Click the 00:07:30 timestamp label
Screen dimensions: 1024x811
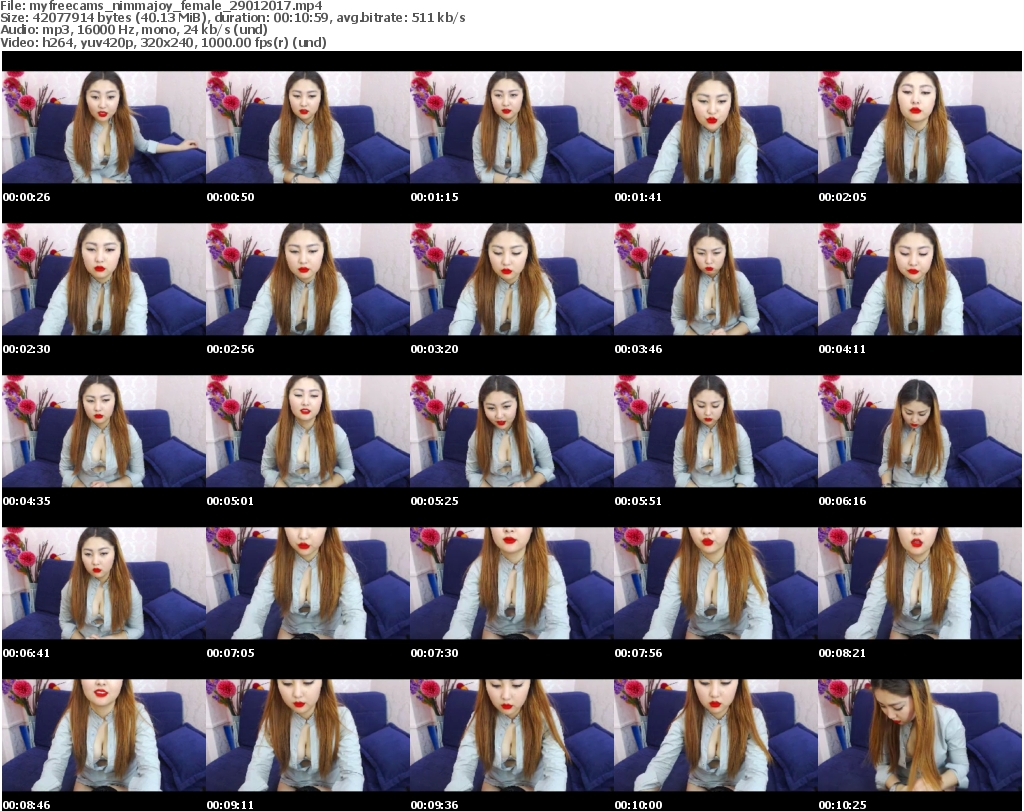(434, 653)
